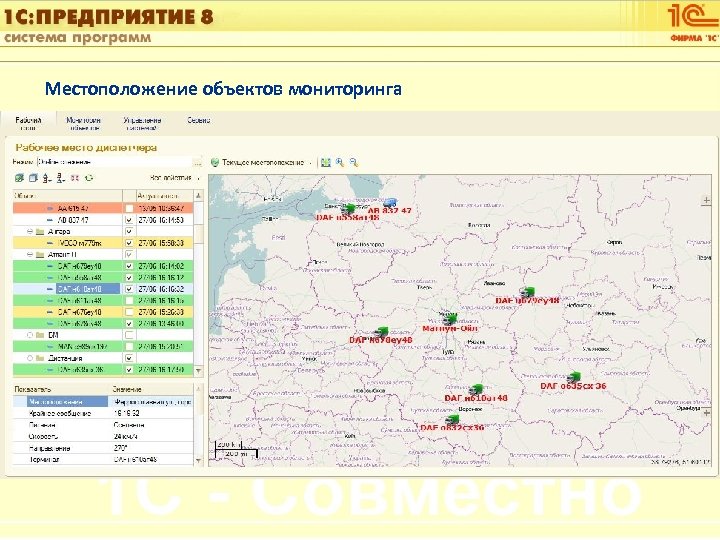This screenshot has height=540, width=720.
Task: Open the filter selection ellipsis button
Action: (197, 162)
